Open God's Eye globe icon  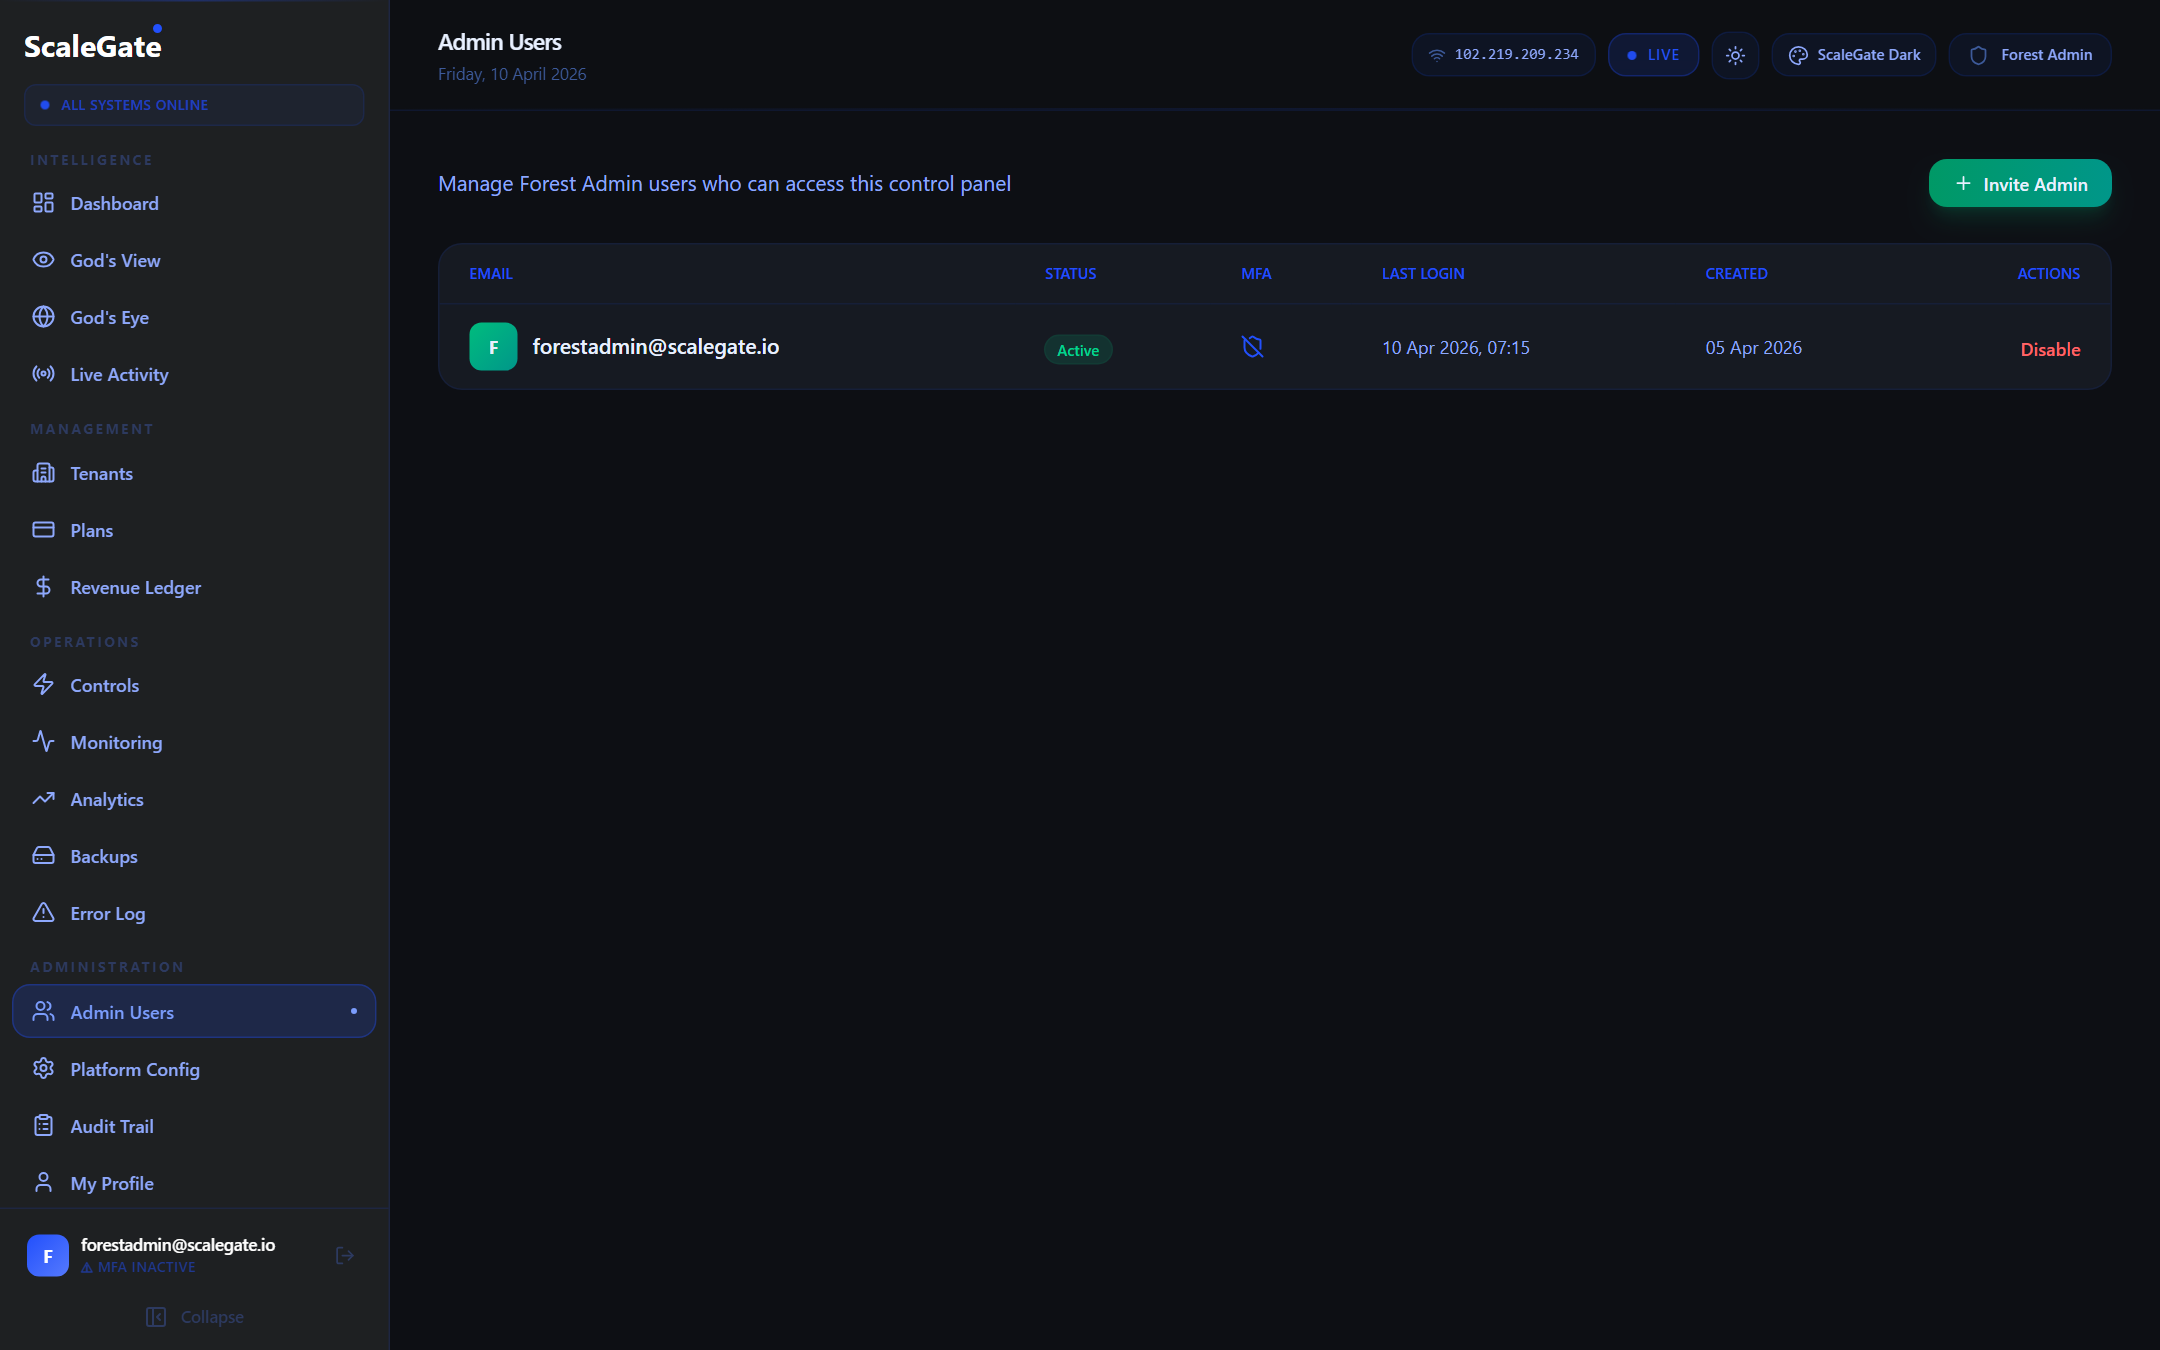point(43,317)
